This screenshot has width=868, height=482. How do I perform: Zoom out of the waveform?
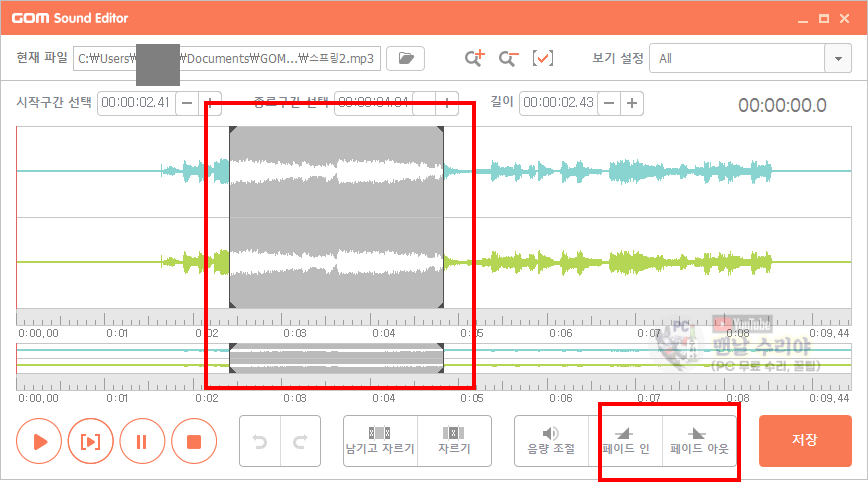[x=508, y=58]
